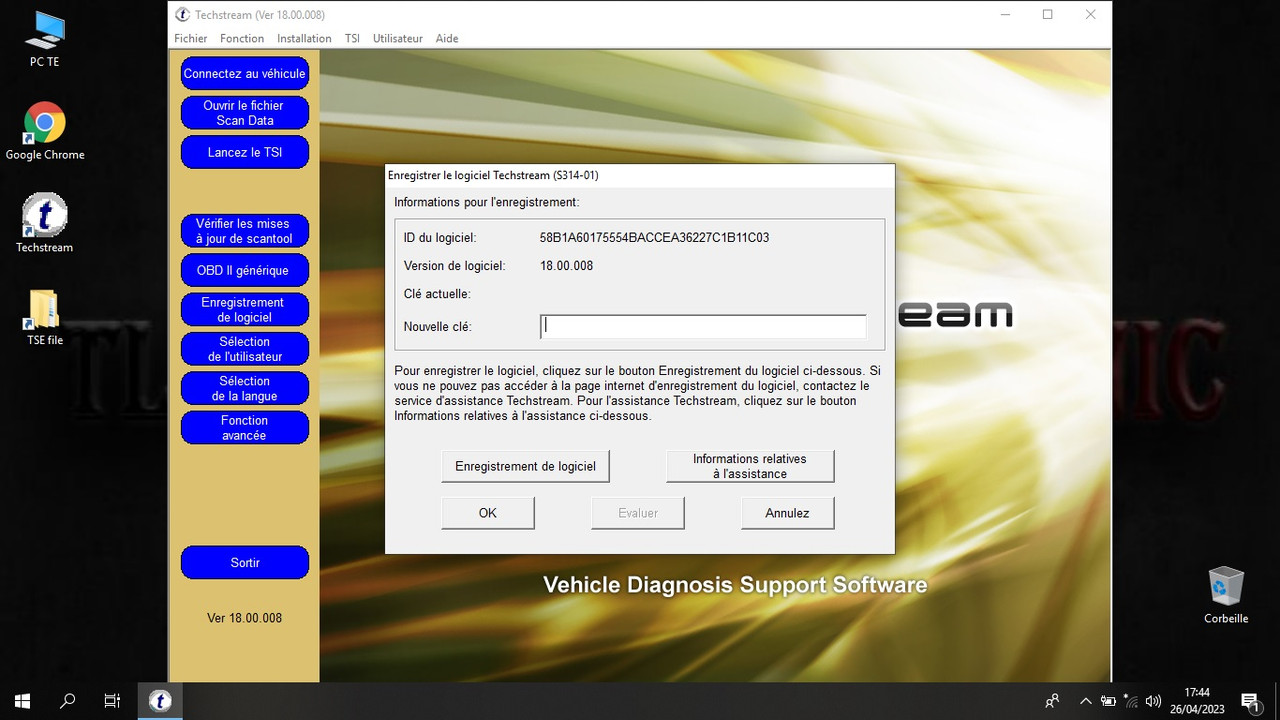Click the Lancez le TSI button

[245, 152]
